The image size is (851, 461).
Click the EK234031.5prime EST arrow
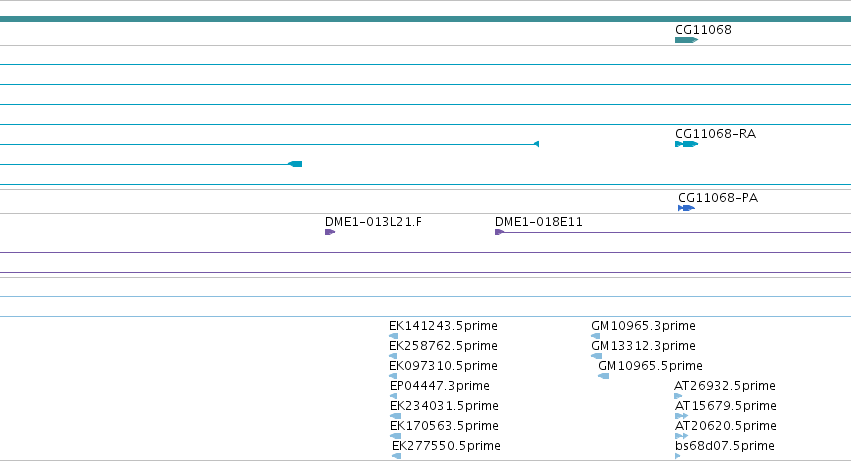pyautogui.click(x=396, y=416)
